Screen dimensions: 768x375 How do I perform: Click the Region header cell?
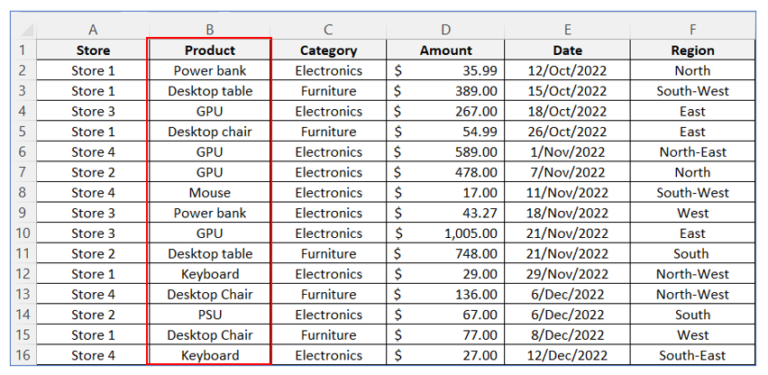click(693, 50)
